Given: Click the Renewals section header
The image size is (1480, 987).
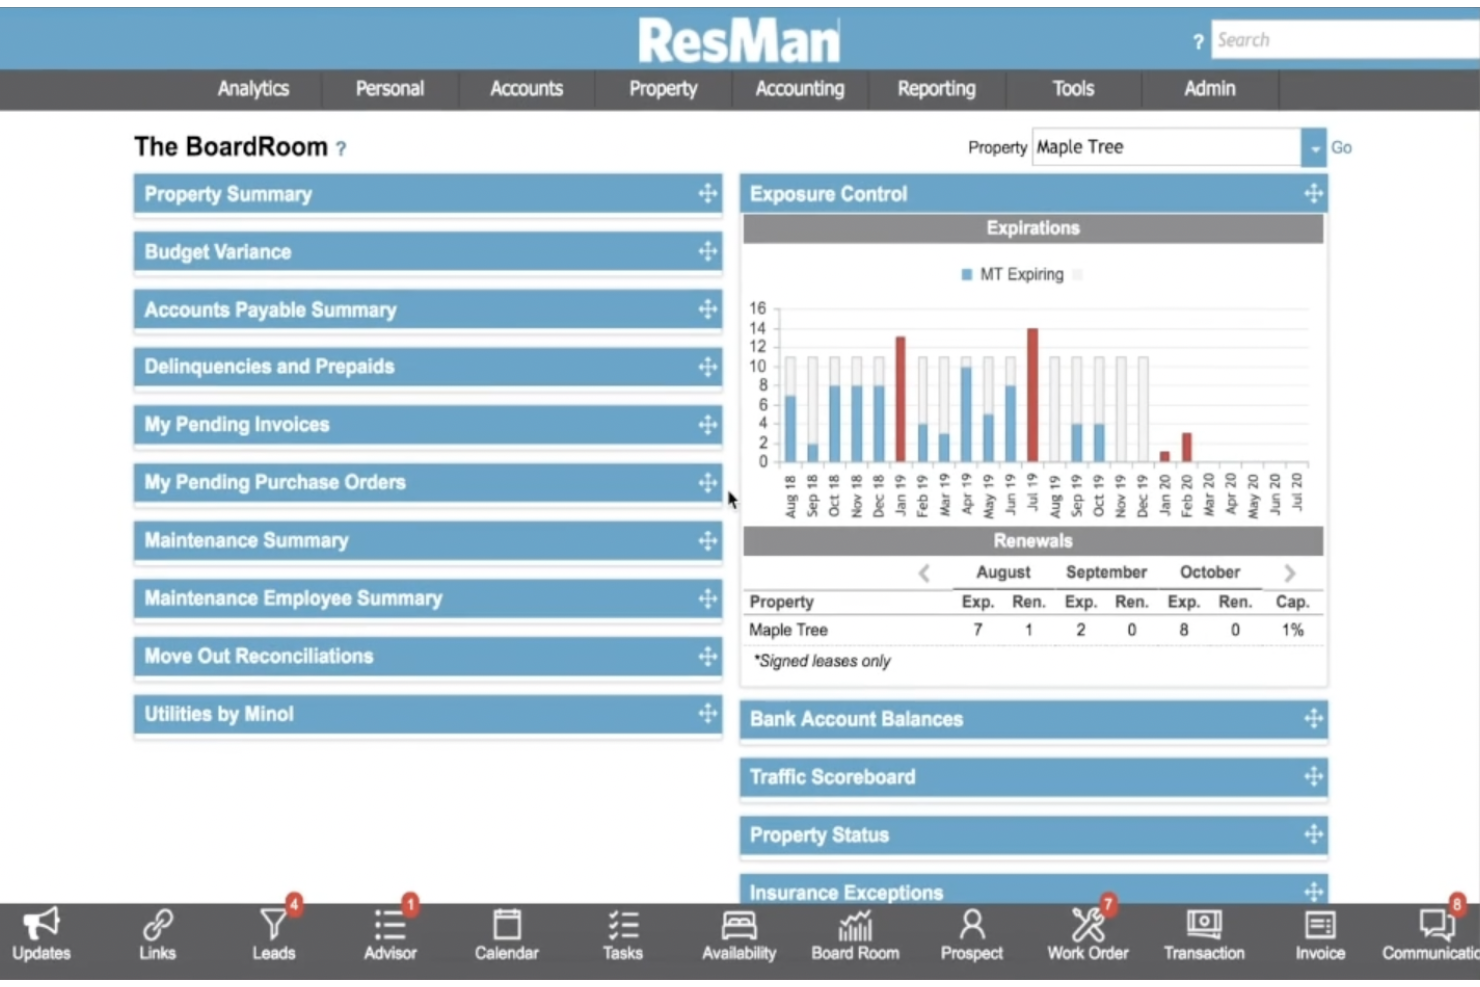Looking at the screenshot, I should (x=1033, y=541).
